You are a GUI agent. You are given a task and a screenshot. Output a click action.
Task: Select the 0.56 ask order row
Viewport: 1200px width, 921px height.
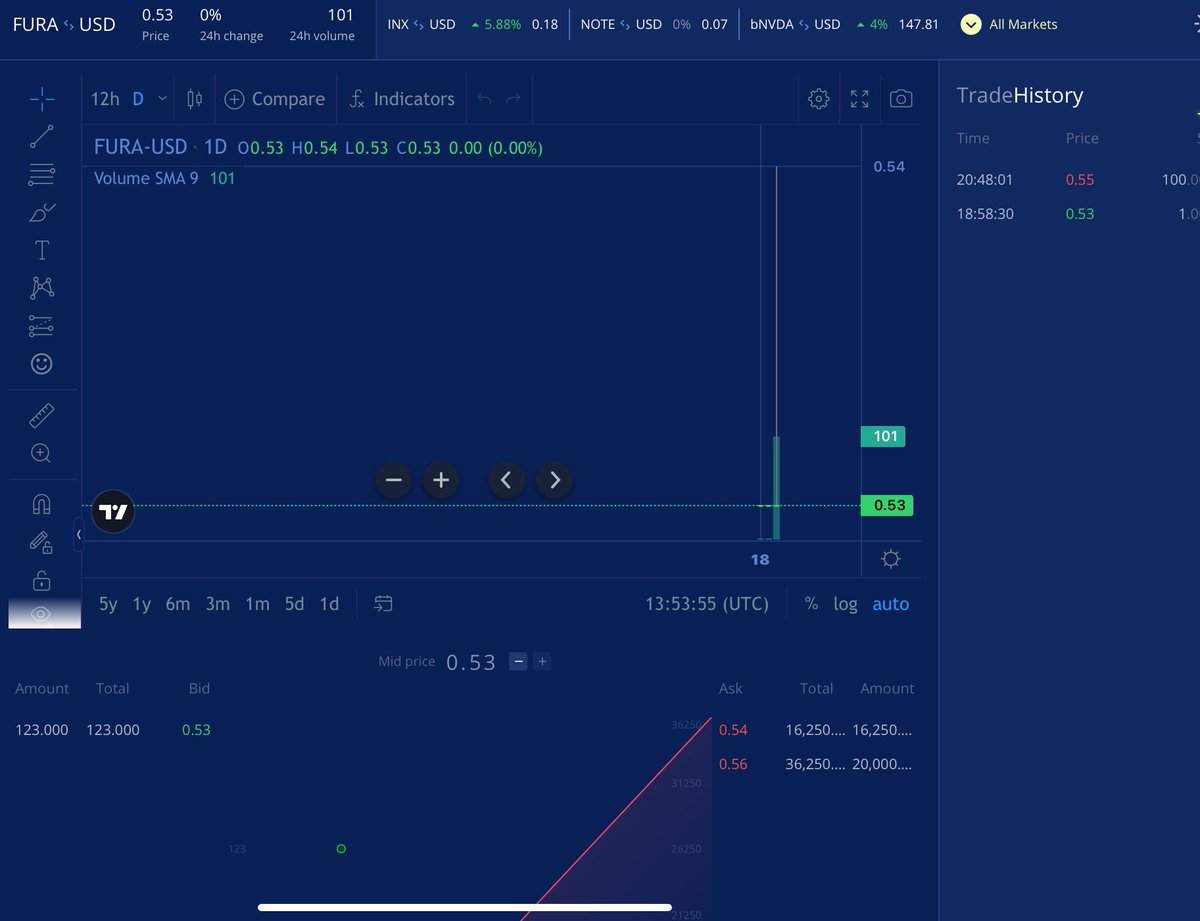816,764
